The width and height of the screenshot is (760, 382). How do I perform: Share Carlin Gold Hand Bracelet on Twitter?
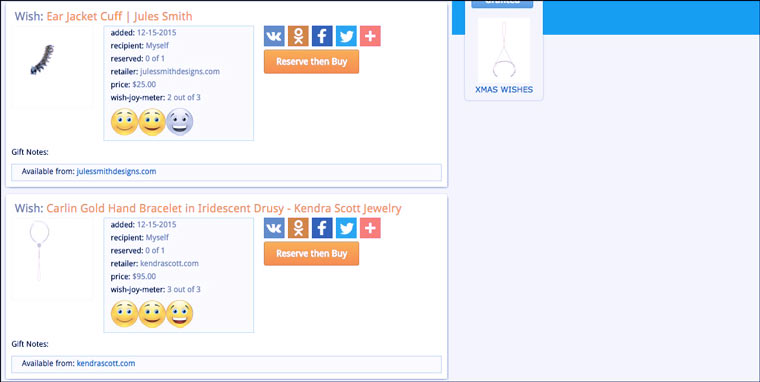click(x=346, y=228)
